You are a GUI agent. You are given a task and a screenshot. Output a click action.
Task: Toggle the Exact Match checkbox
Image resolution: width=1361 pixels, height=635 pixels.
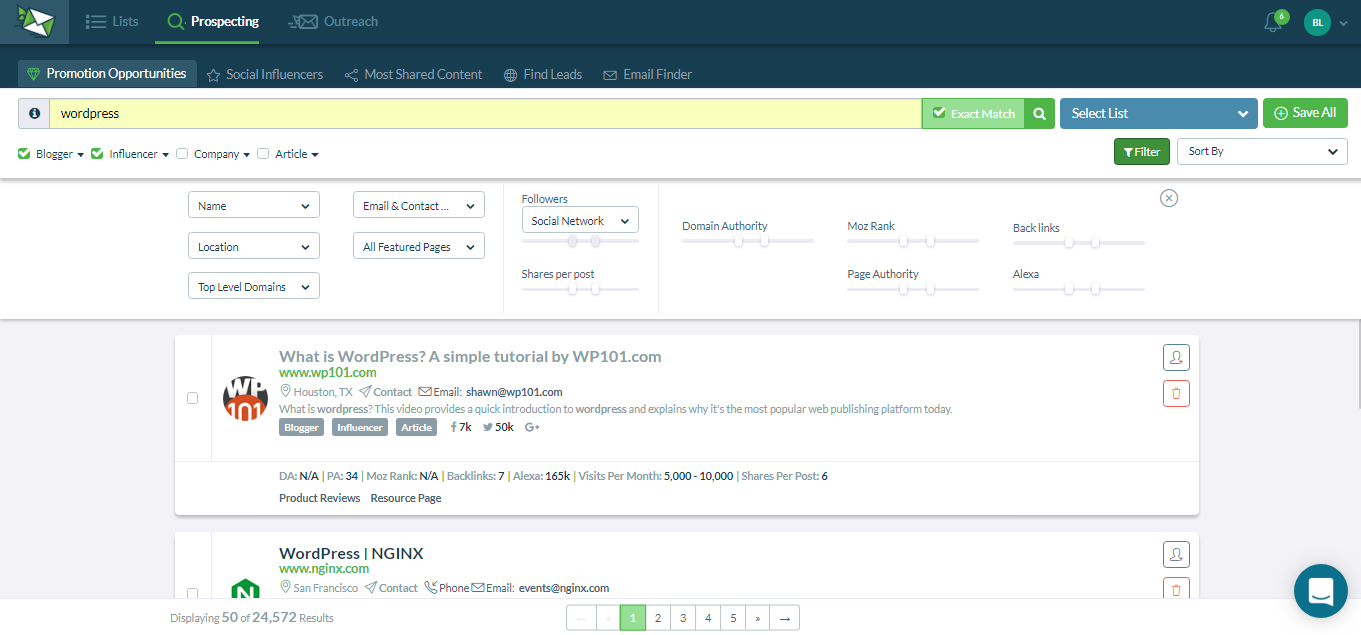939,113
